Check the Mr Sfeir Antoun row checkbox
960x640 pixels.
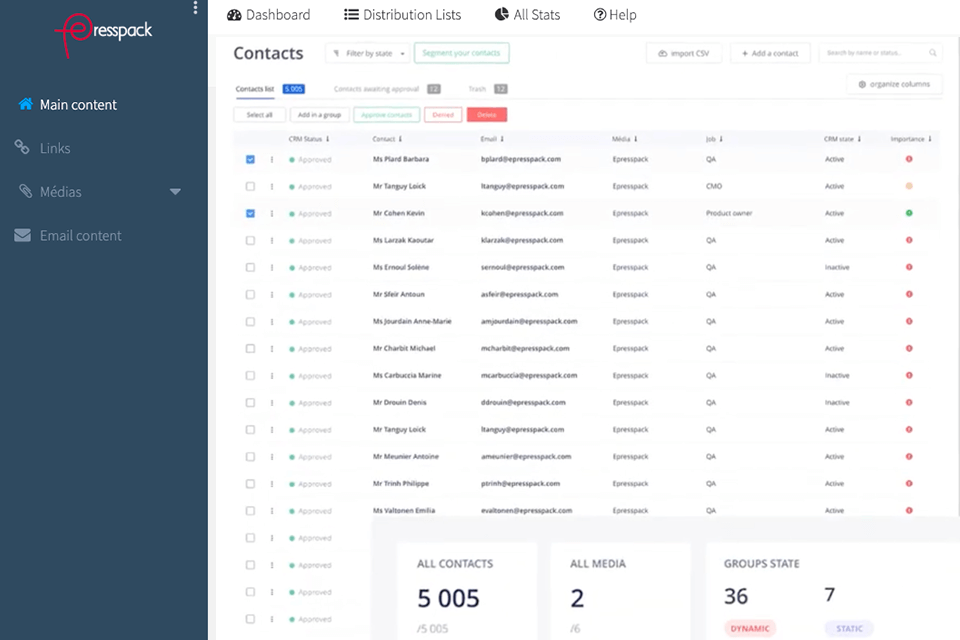(250, 295)
